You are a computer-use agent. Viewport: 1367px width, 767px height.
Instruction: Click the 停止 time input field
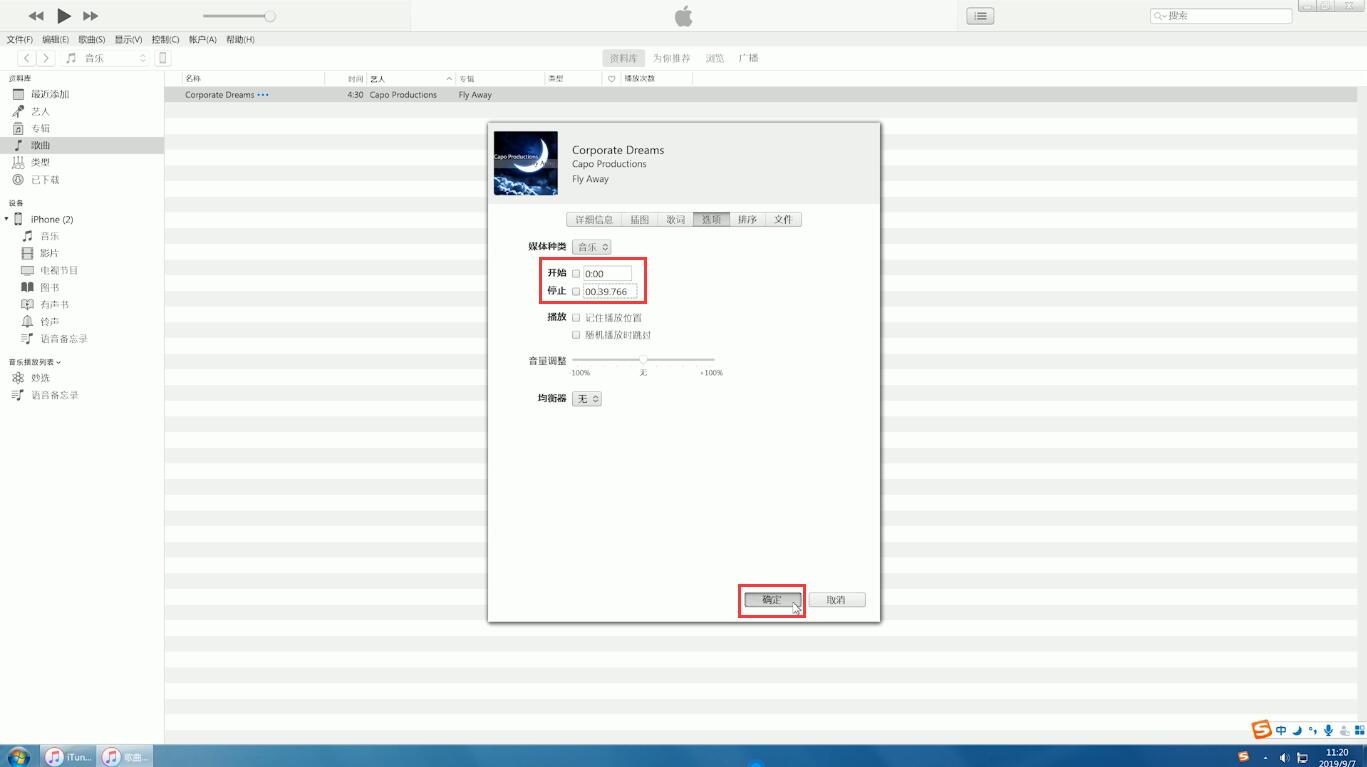610,292
